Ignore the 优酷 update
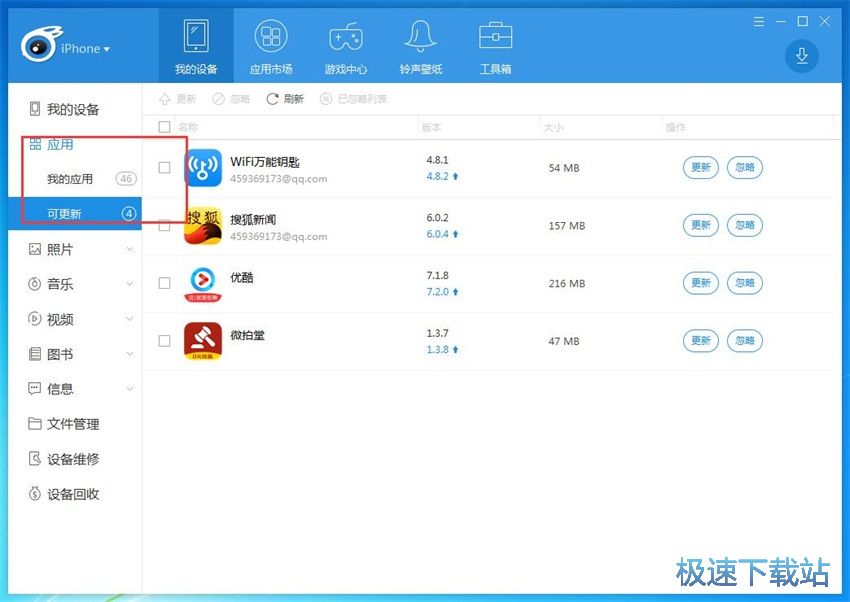 click(x=745, y=283)
